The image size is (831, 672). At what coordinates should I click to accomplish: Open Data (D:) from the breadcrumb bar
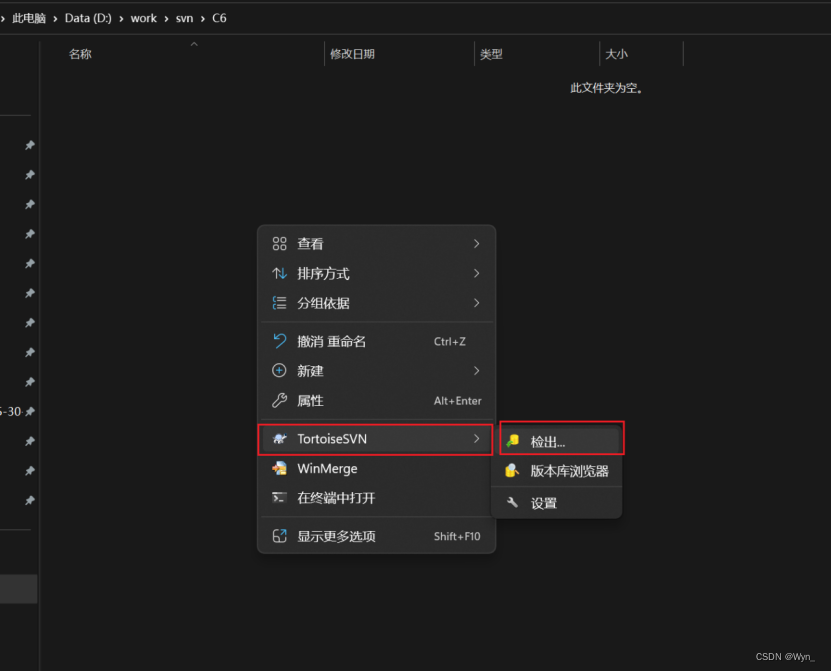pyautogui.click(x=88, y=17)
